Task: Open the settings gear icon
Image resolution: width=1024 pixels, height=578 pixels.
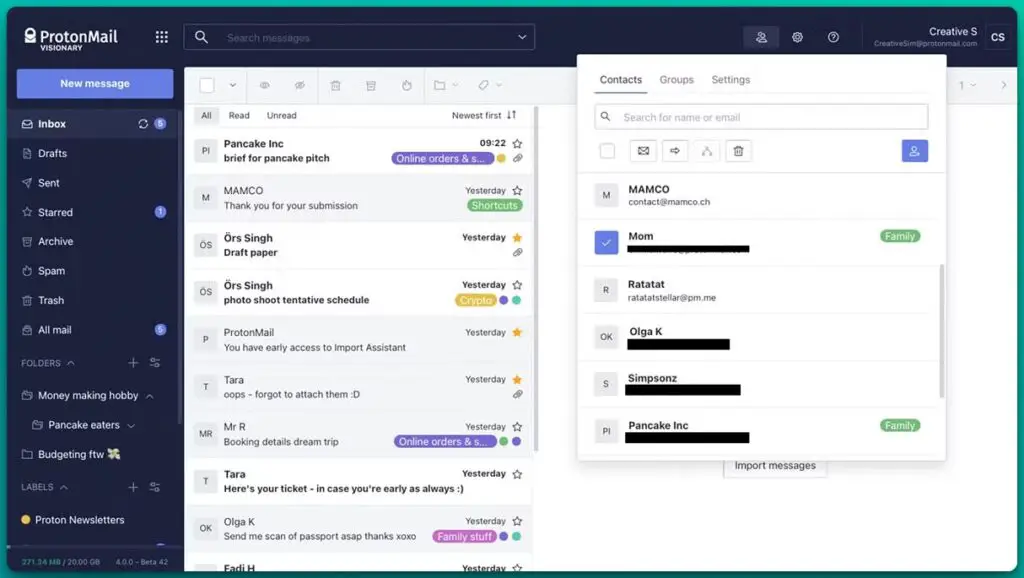Action: (797, 36)
